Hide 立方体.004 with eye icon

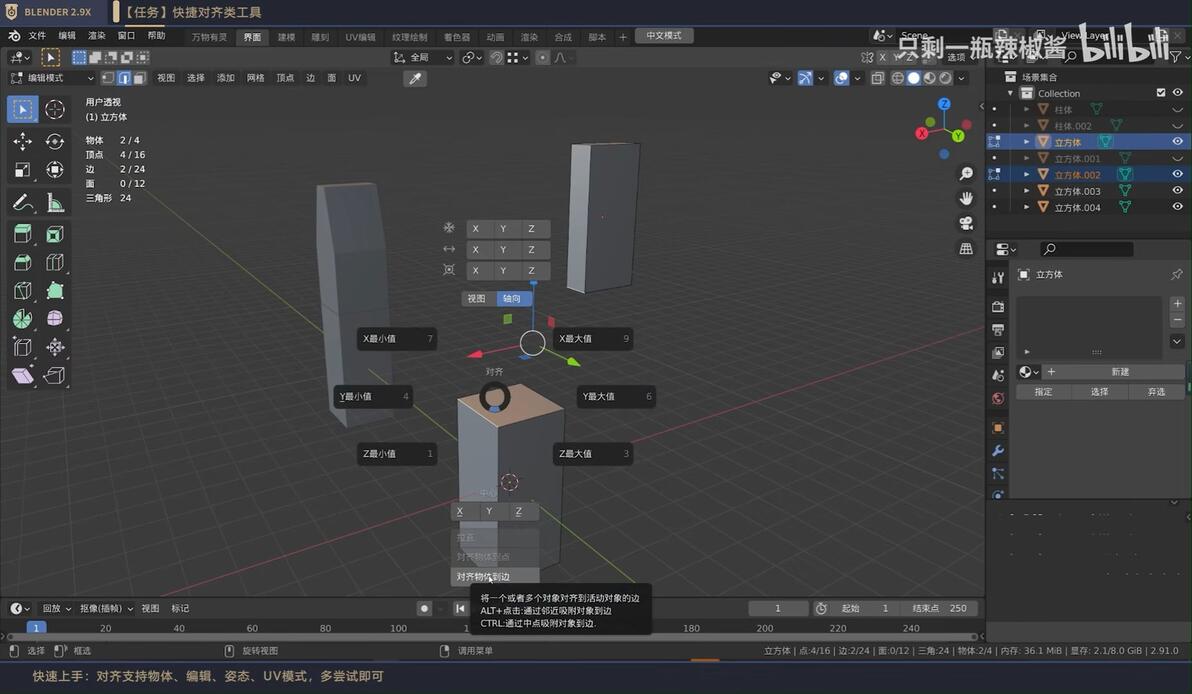tap(1178, 207)
